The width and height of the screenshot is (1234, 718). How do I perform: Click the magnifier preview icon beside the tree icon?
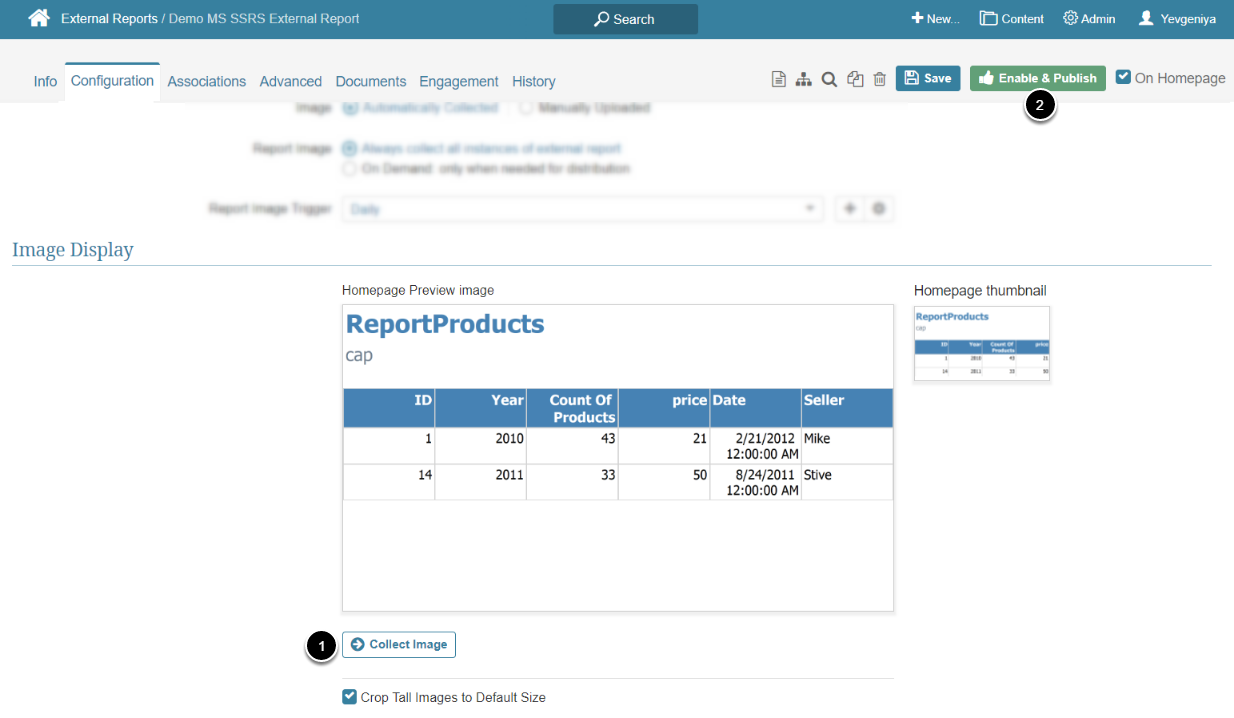click(x=829, y=79)
